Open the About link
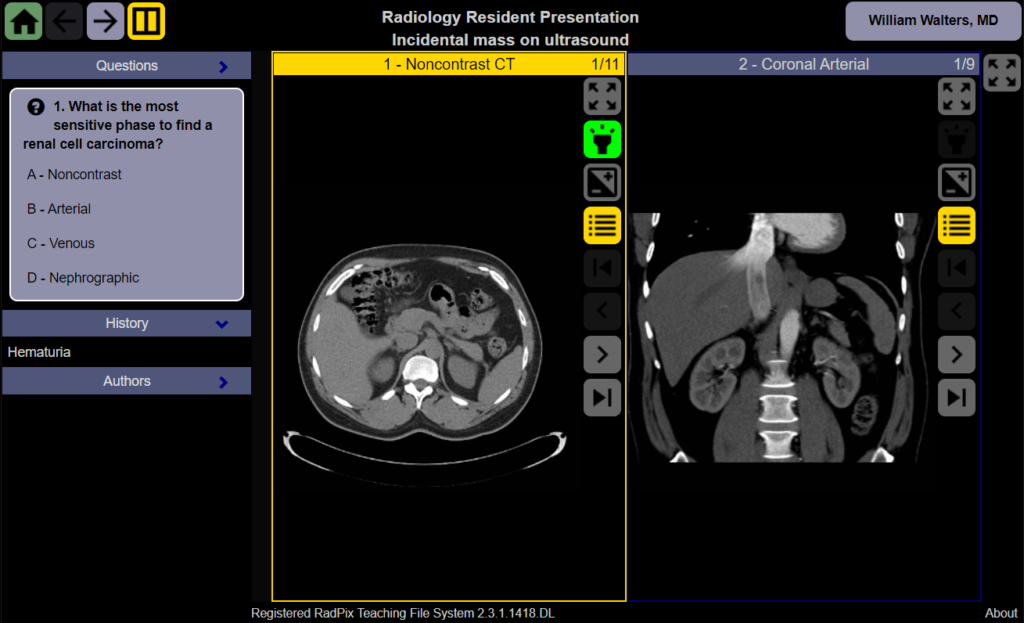The height and width of the screenshot is (623, 1024). (1000, 613)
